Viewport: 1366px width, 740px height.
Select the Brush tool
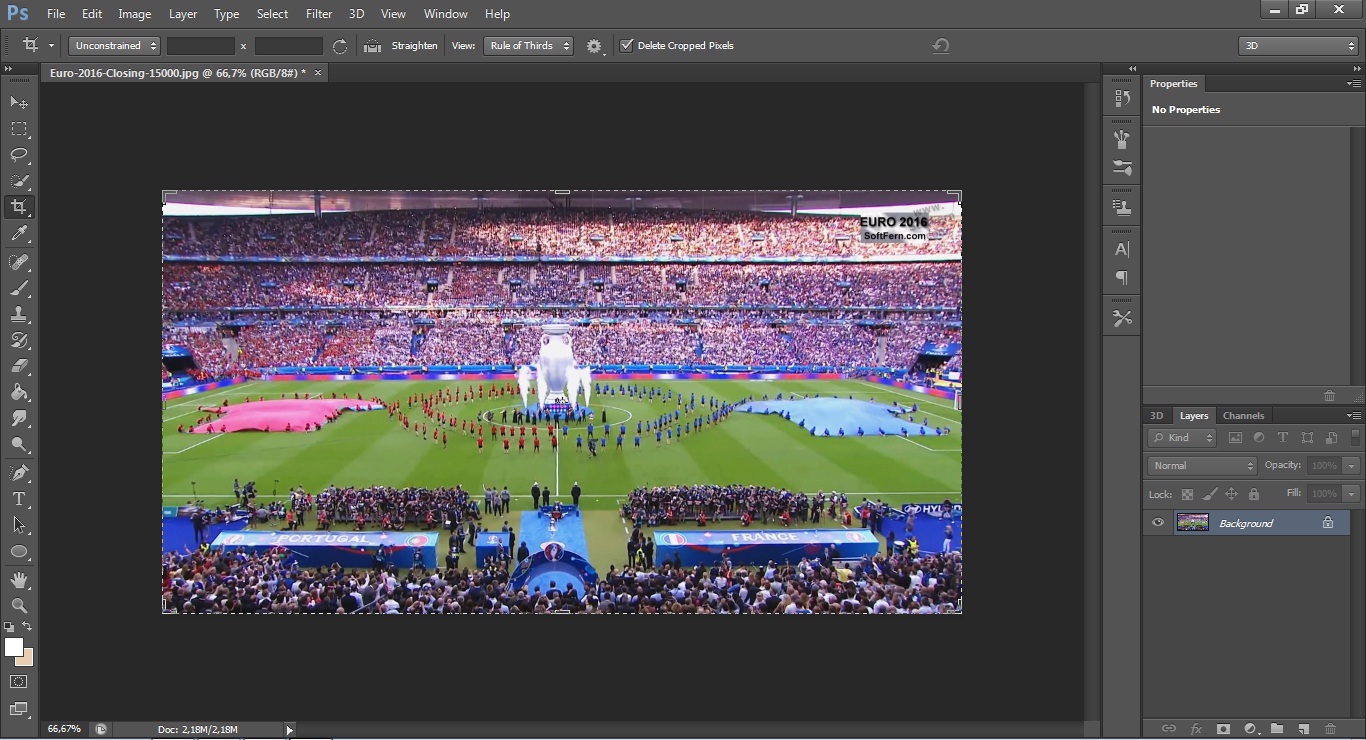[x=19, y=288]
